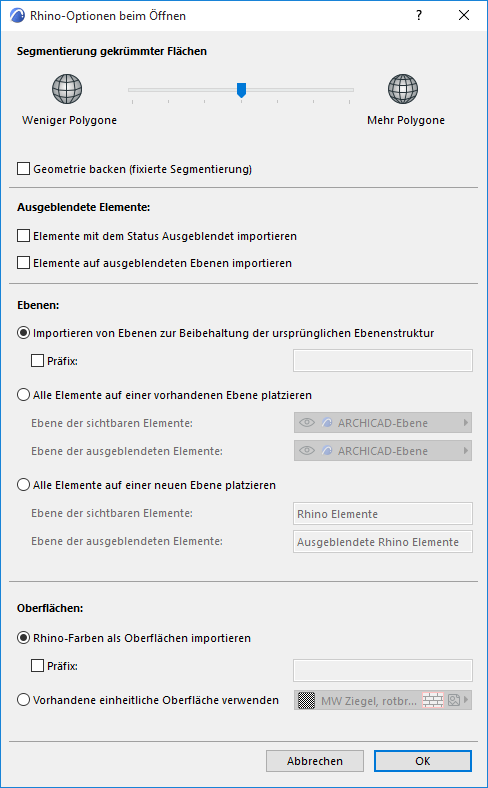Click the Präfix text field under Ebenen
Screen dimensions: 488x788
click(382, 361)
